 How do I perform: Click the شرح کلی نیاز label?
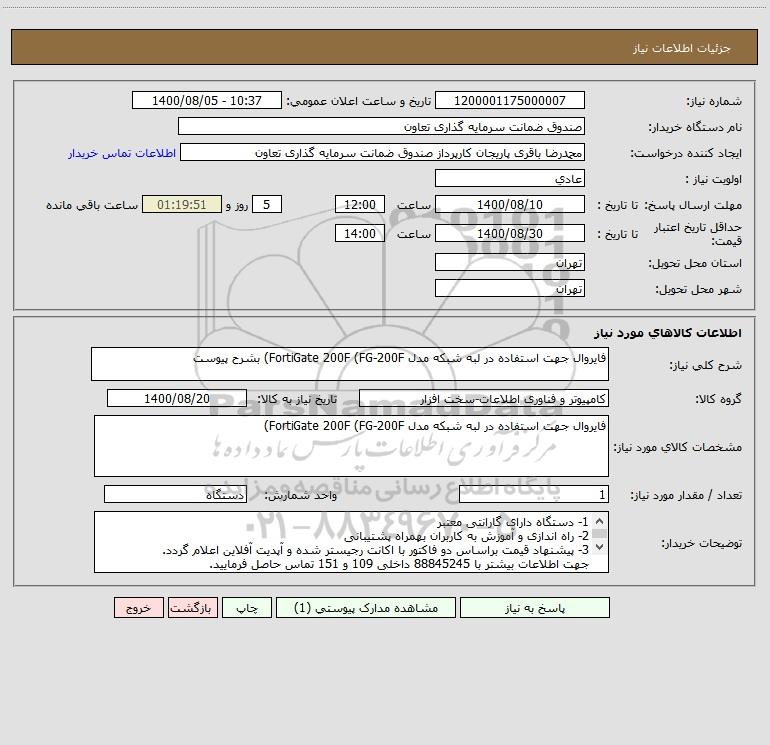706,365
